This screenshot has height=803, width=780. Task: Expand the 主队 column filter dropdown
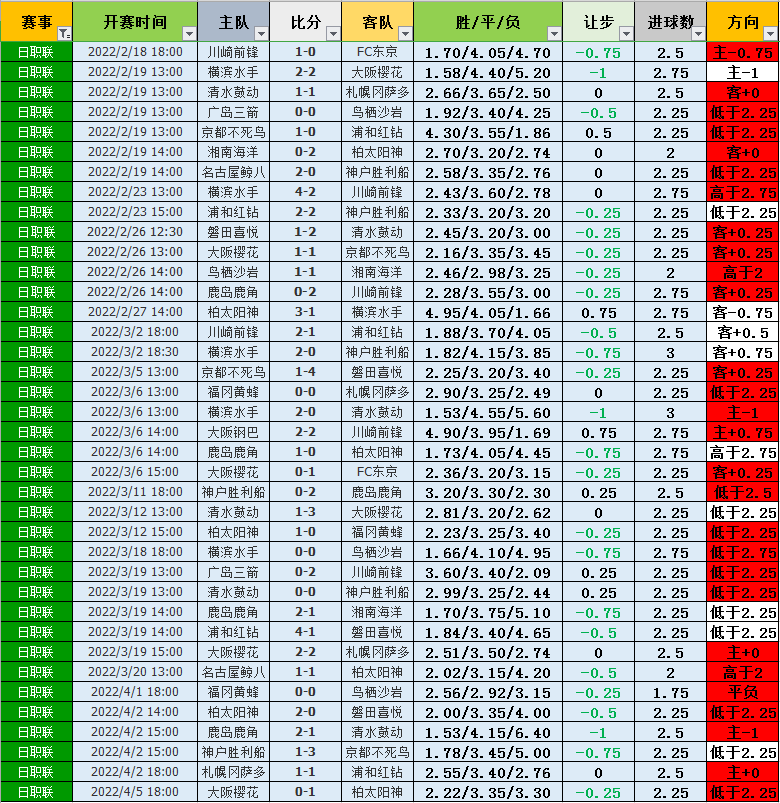(262, 34)
